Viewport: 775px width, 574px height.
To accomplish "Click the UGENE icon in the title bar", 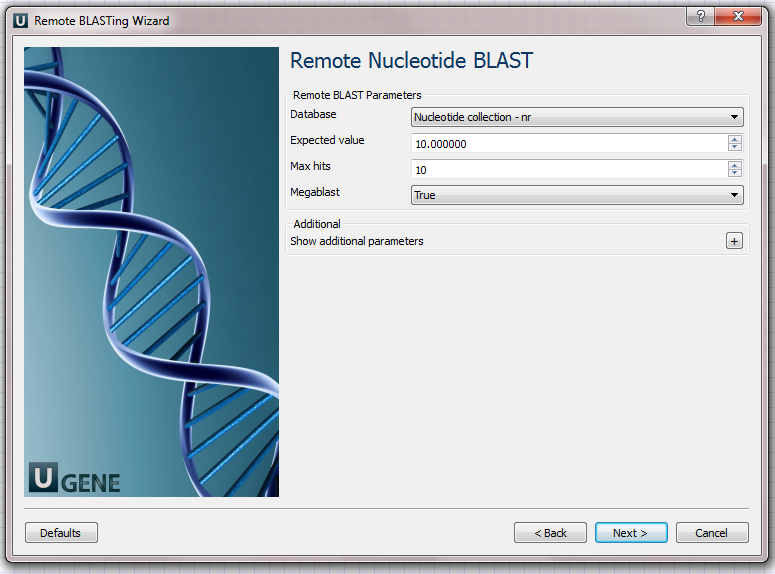I will point(21,21).
